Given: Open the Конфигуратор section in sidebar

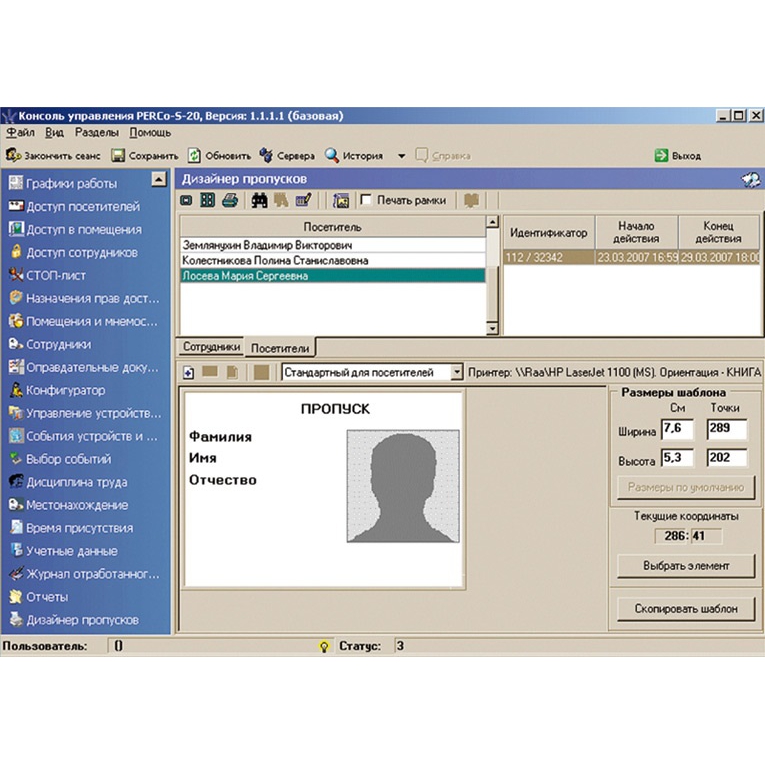Looking at the screenshot, I should (x=65, y=390).
